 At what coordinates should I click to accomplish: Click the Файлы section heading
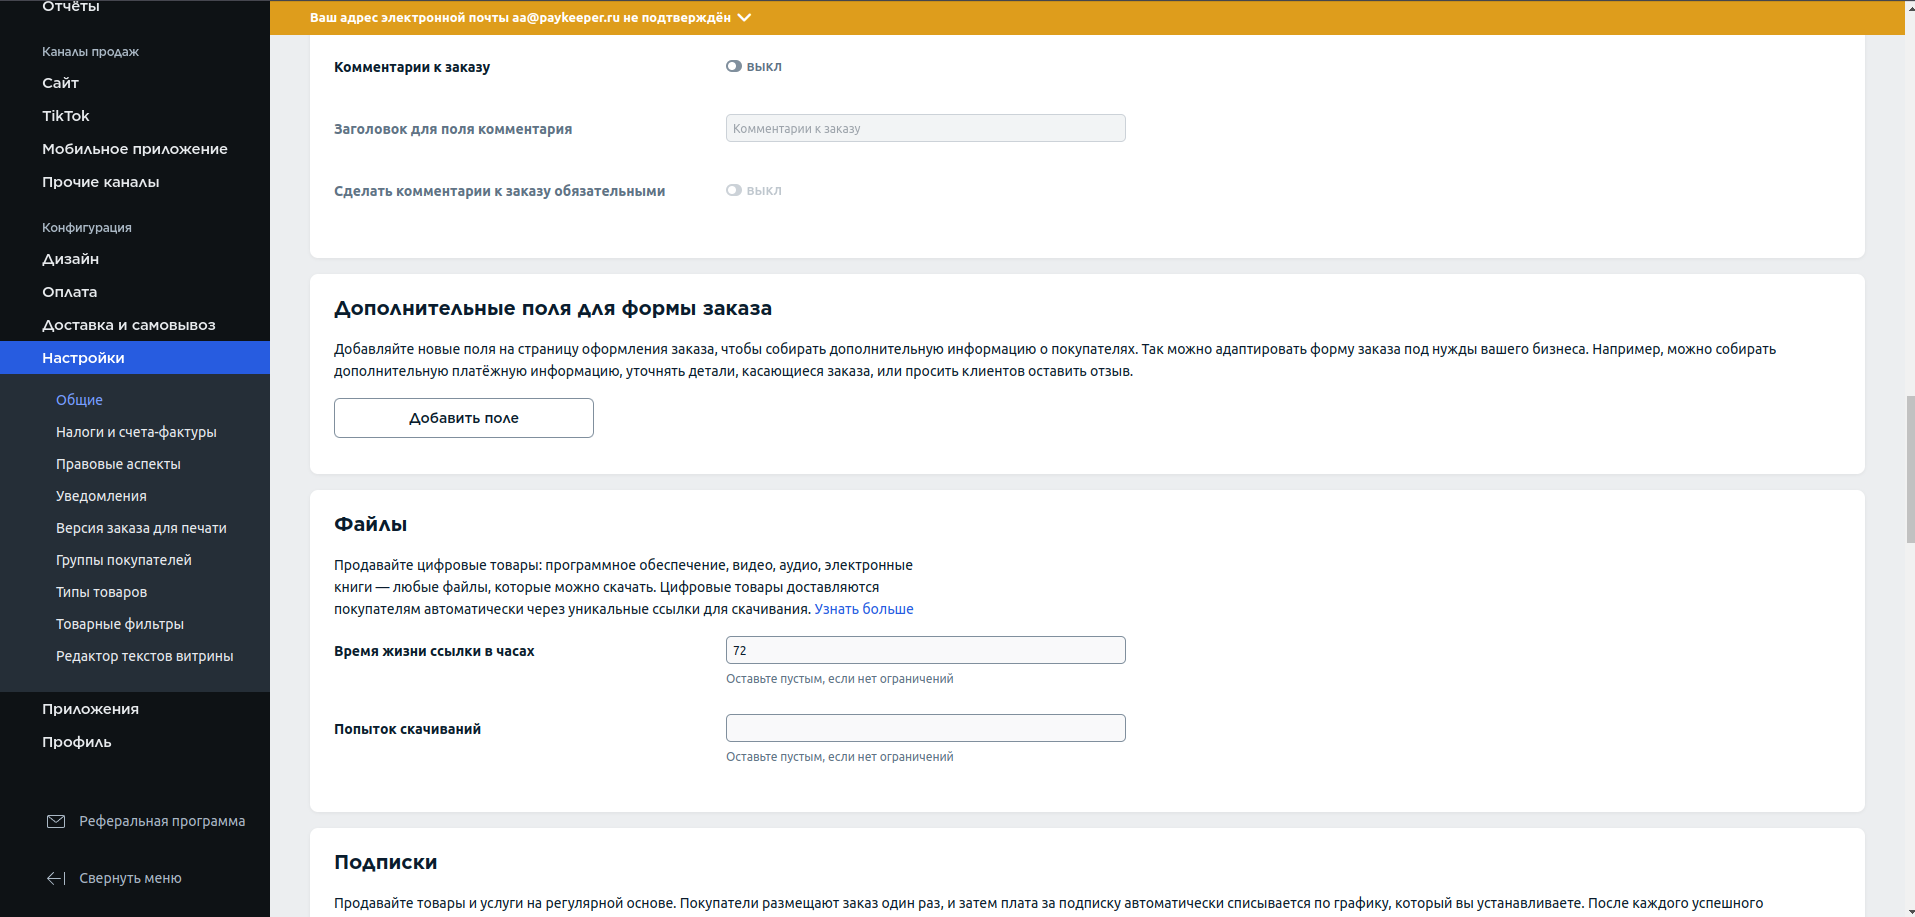click(370, 525)
